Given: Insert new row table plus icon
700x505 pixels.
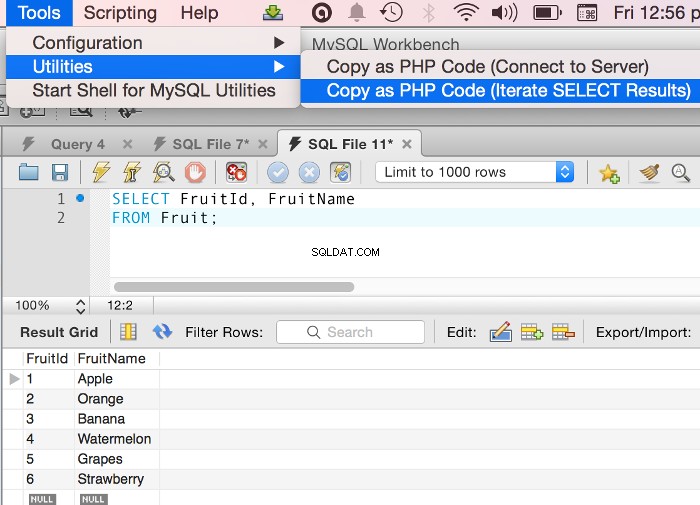Looking at the screenshot, I should 532,332.
